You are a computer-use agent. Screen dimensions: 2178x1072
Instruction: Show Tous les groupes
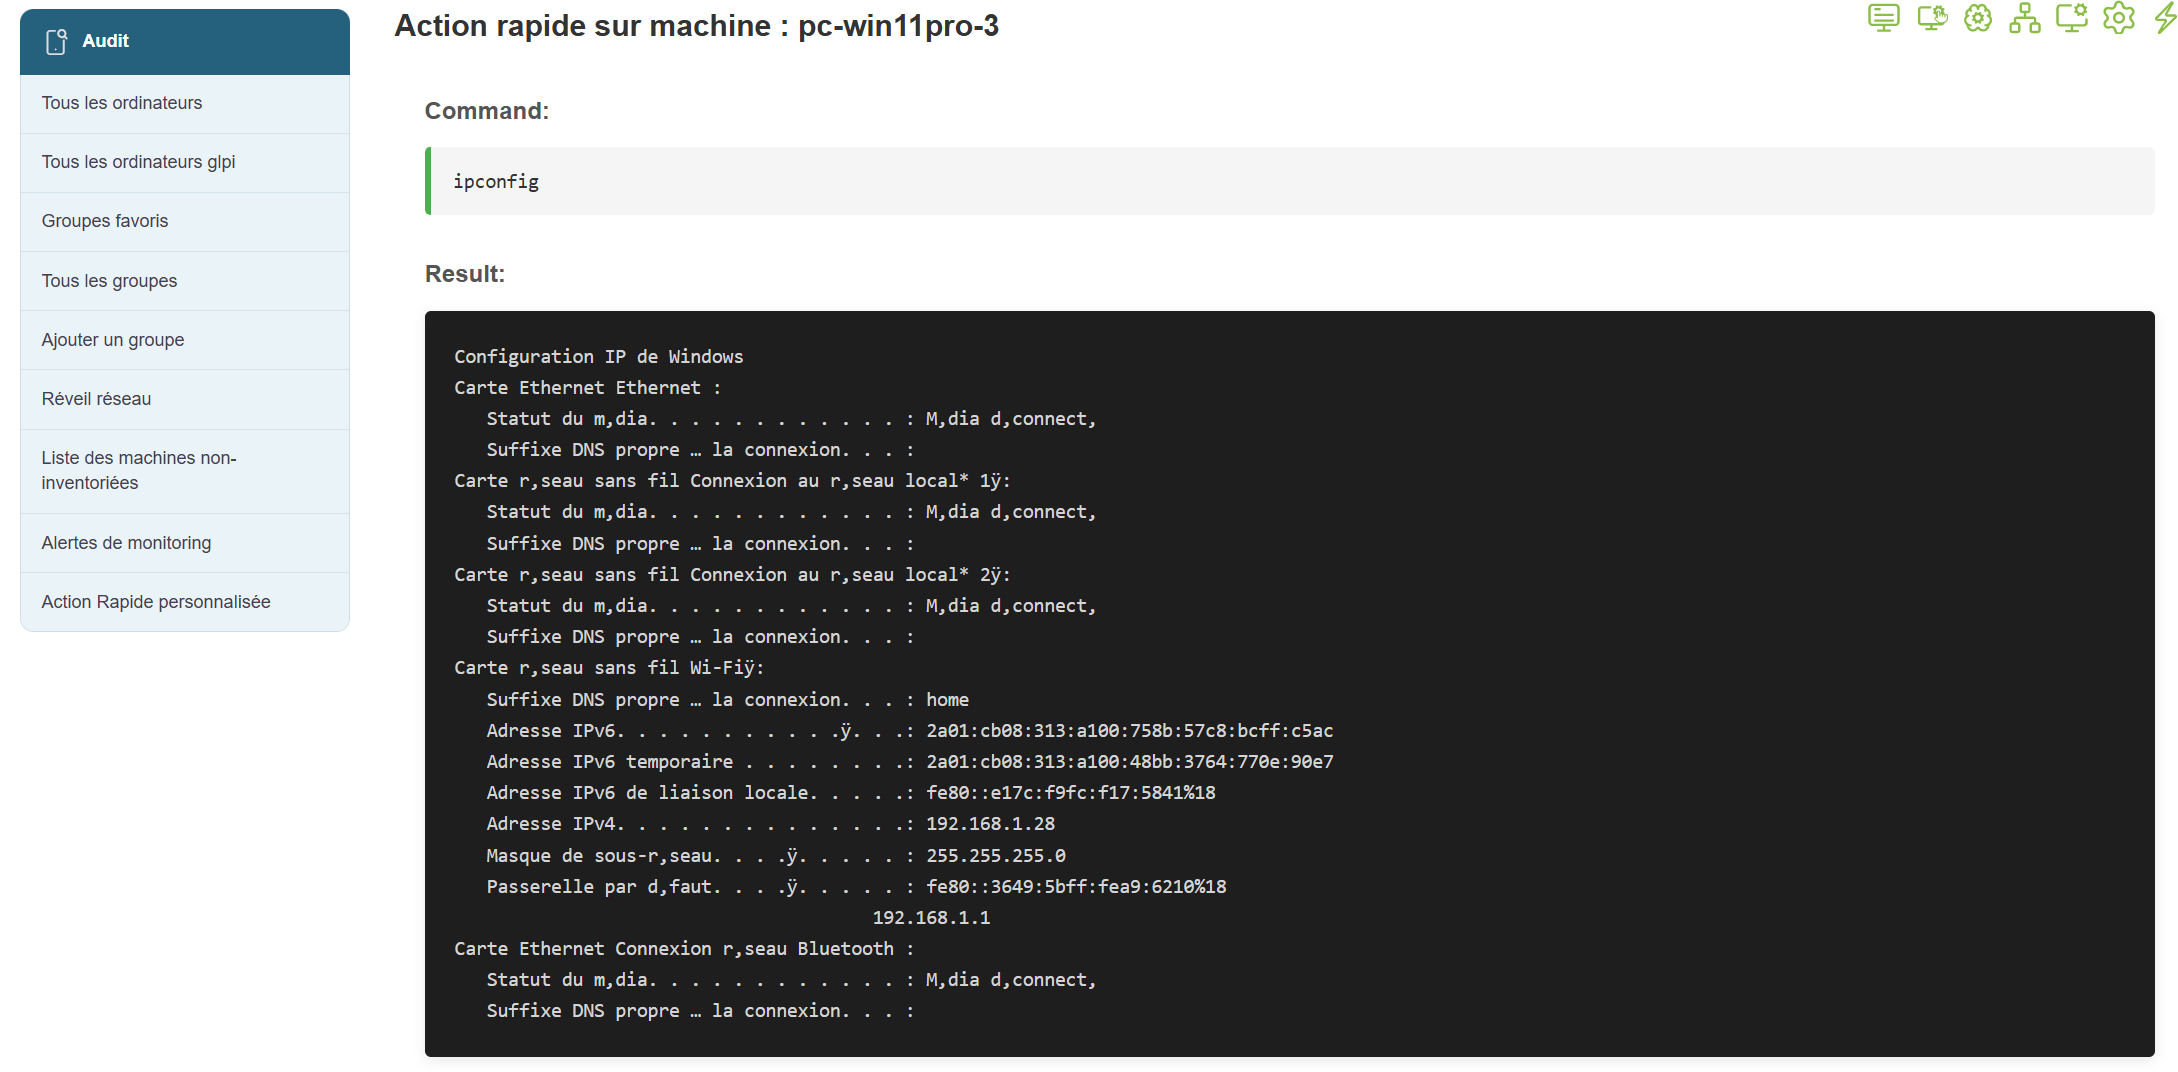[x=109, y=281]
